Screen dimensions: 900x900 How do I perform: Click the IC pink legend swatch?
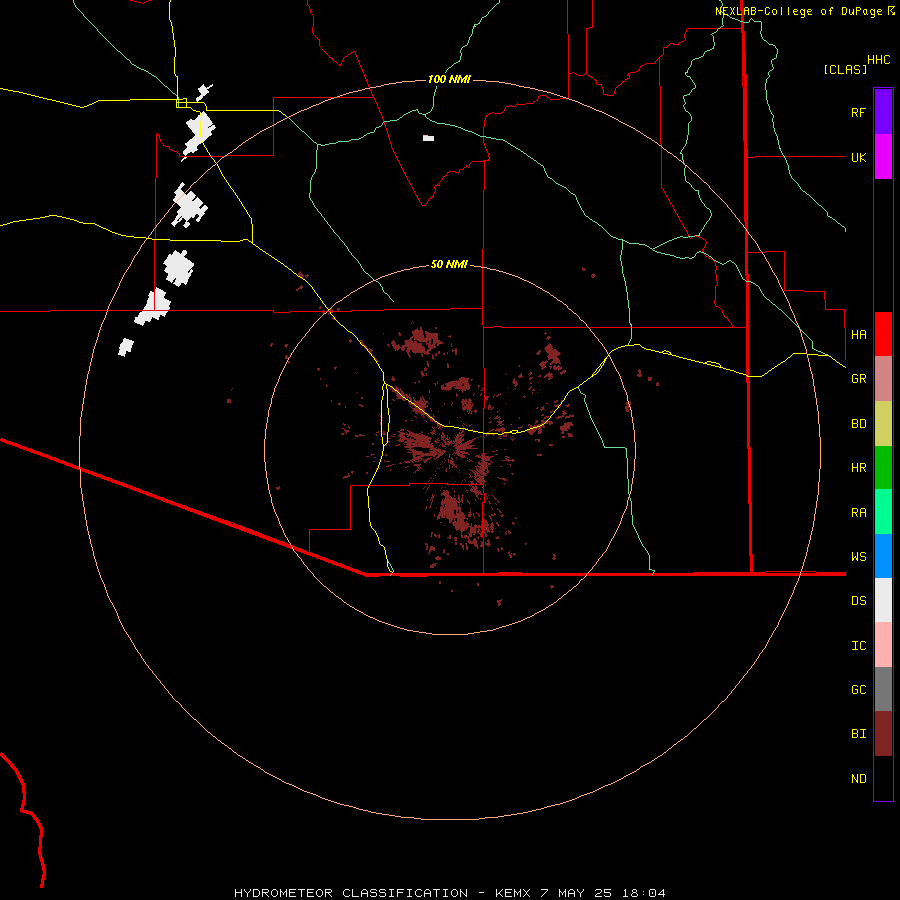point(883,645)
